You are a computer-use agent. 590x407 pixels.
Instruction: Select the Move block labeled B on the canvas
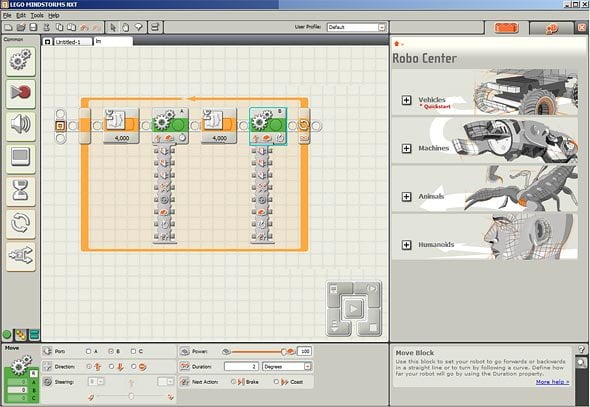(x=268, y=126)
